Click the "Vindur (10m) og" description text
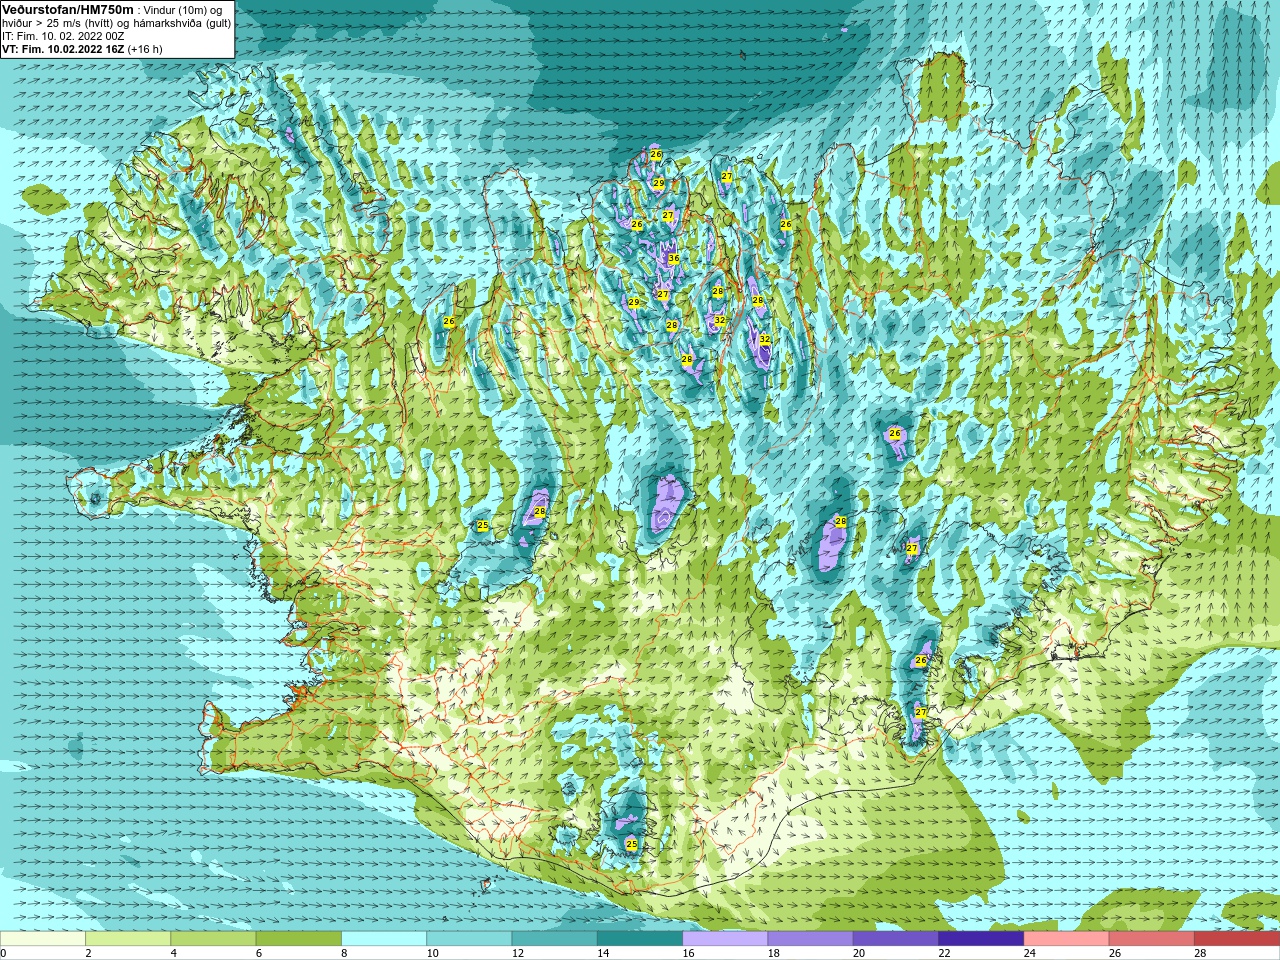This screenshot has height=960, width=1280. click(x=184, y=10)
